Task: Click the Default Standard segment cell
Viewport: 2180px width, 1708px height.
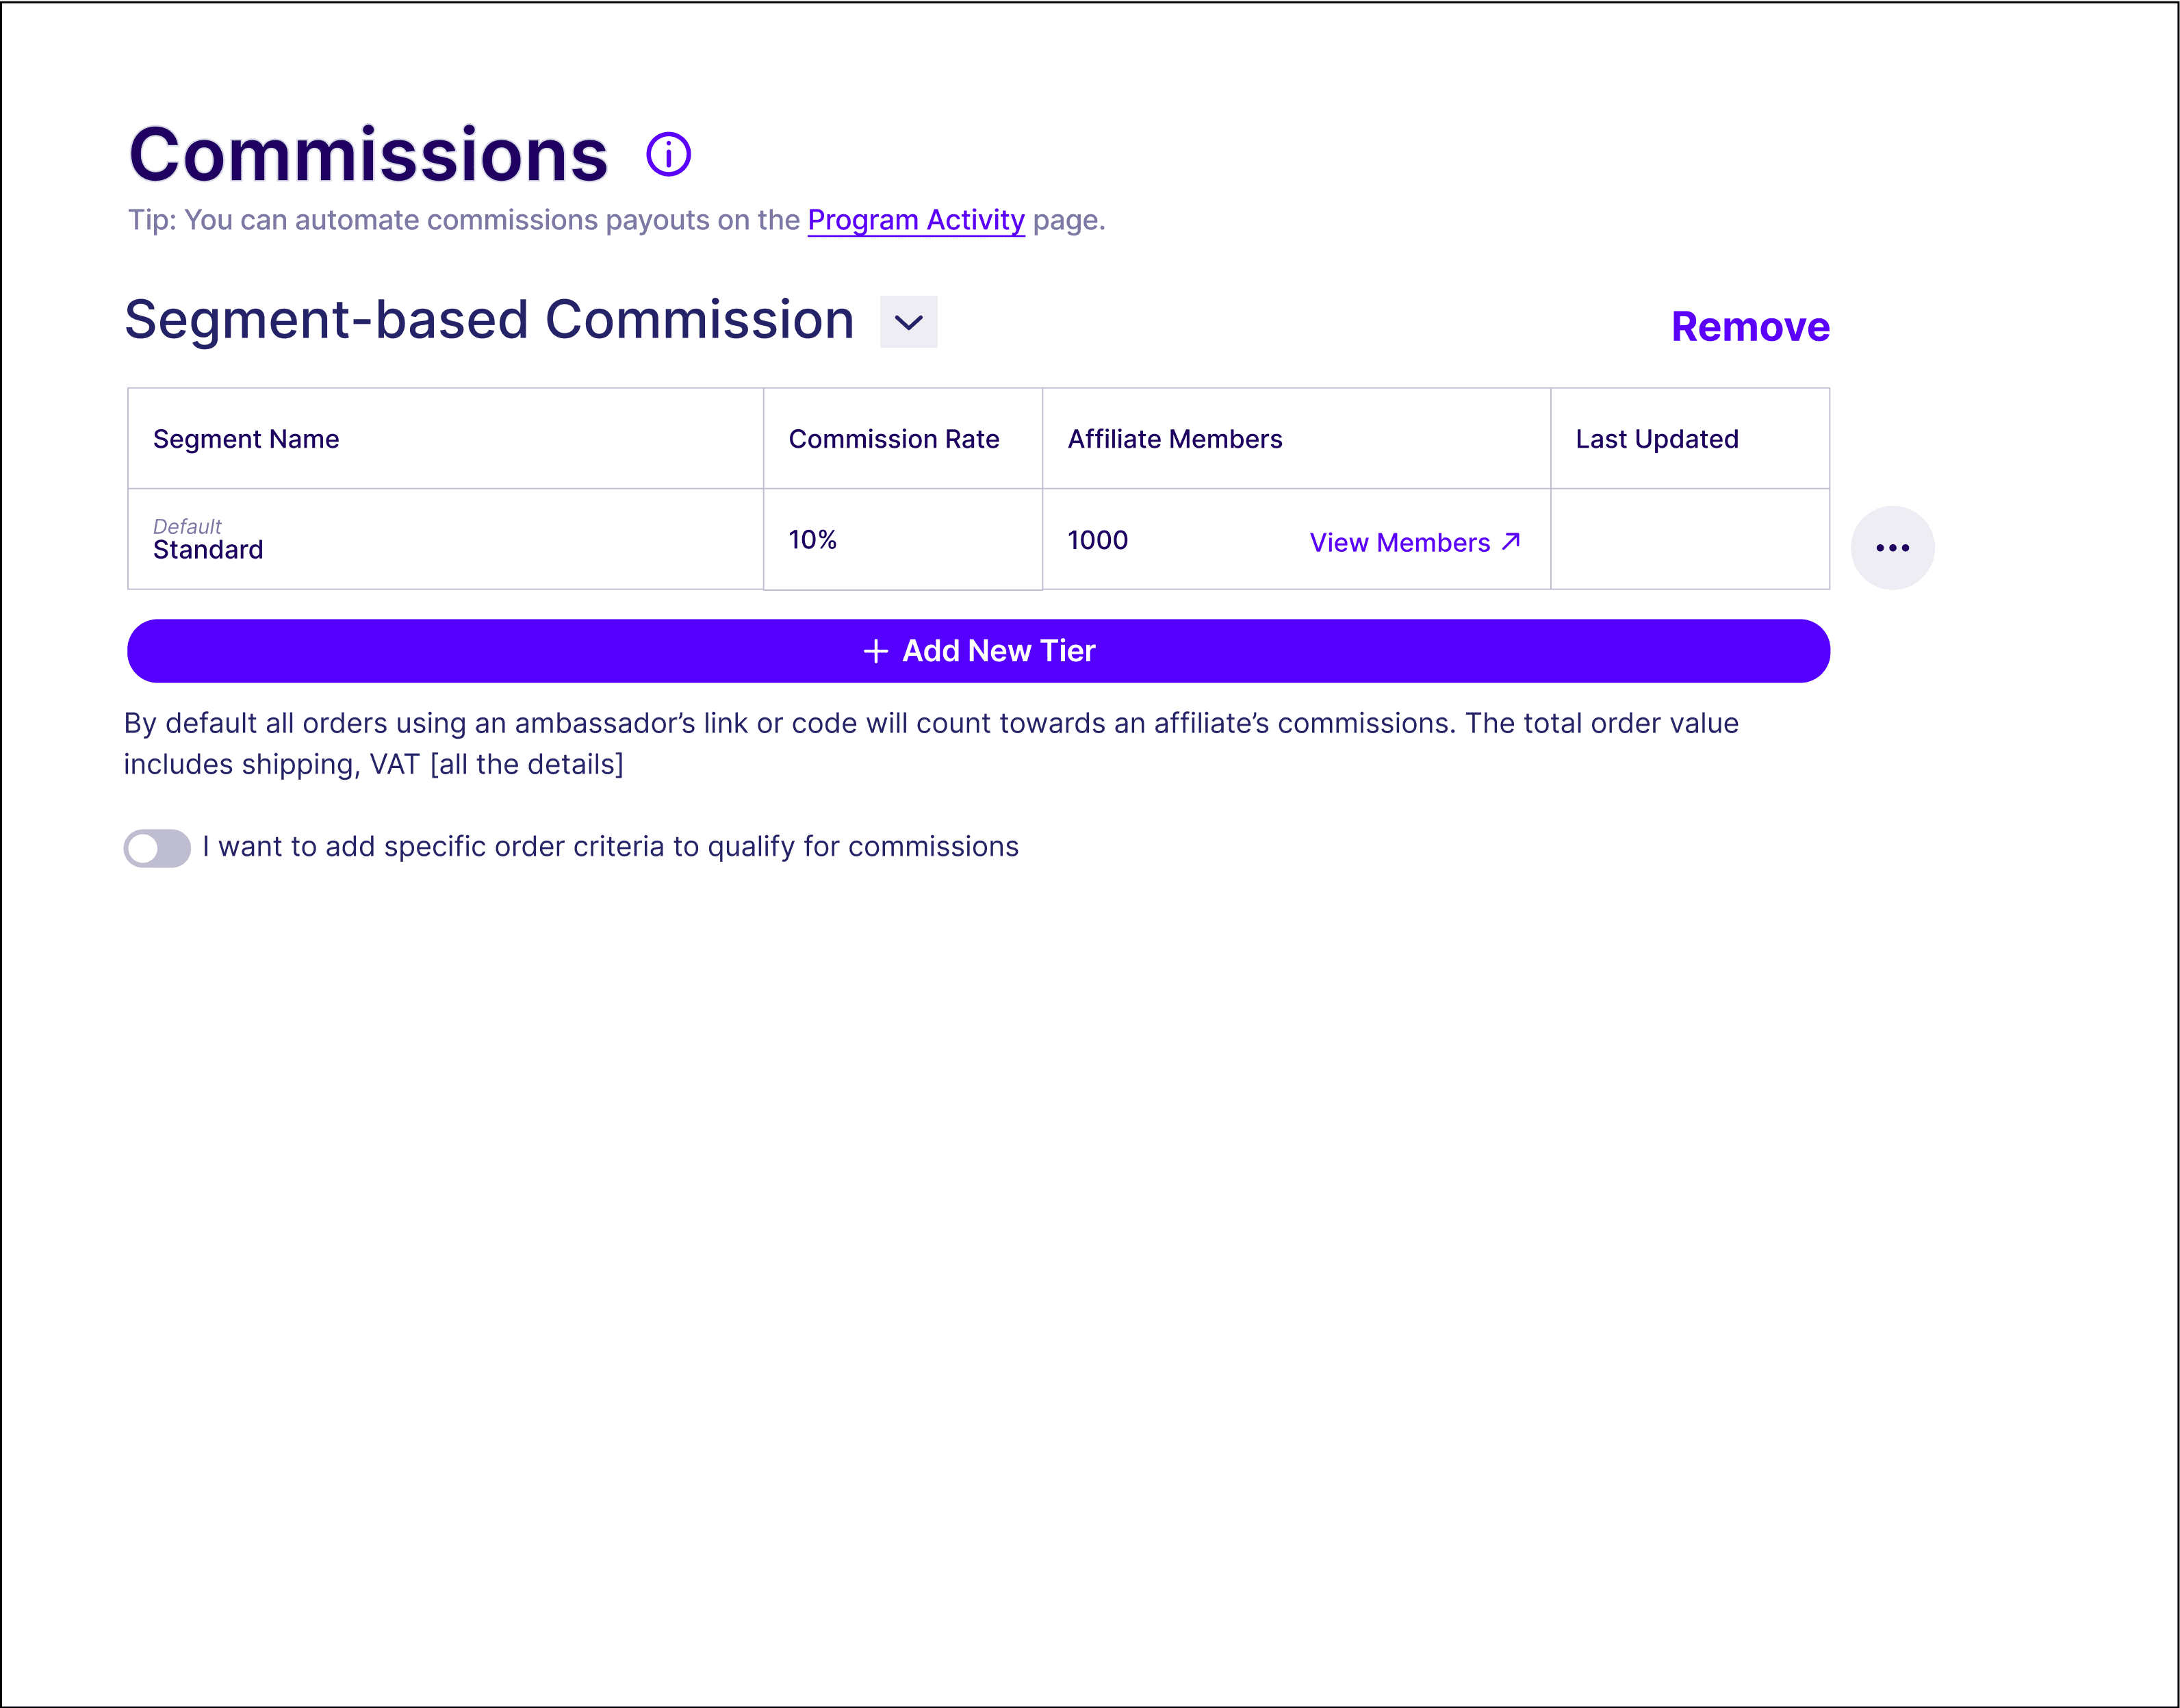Action: click(x=208, y=540)
